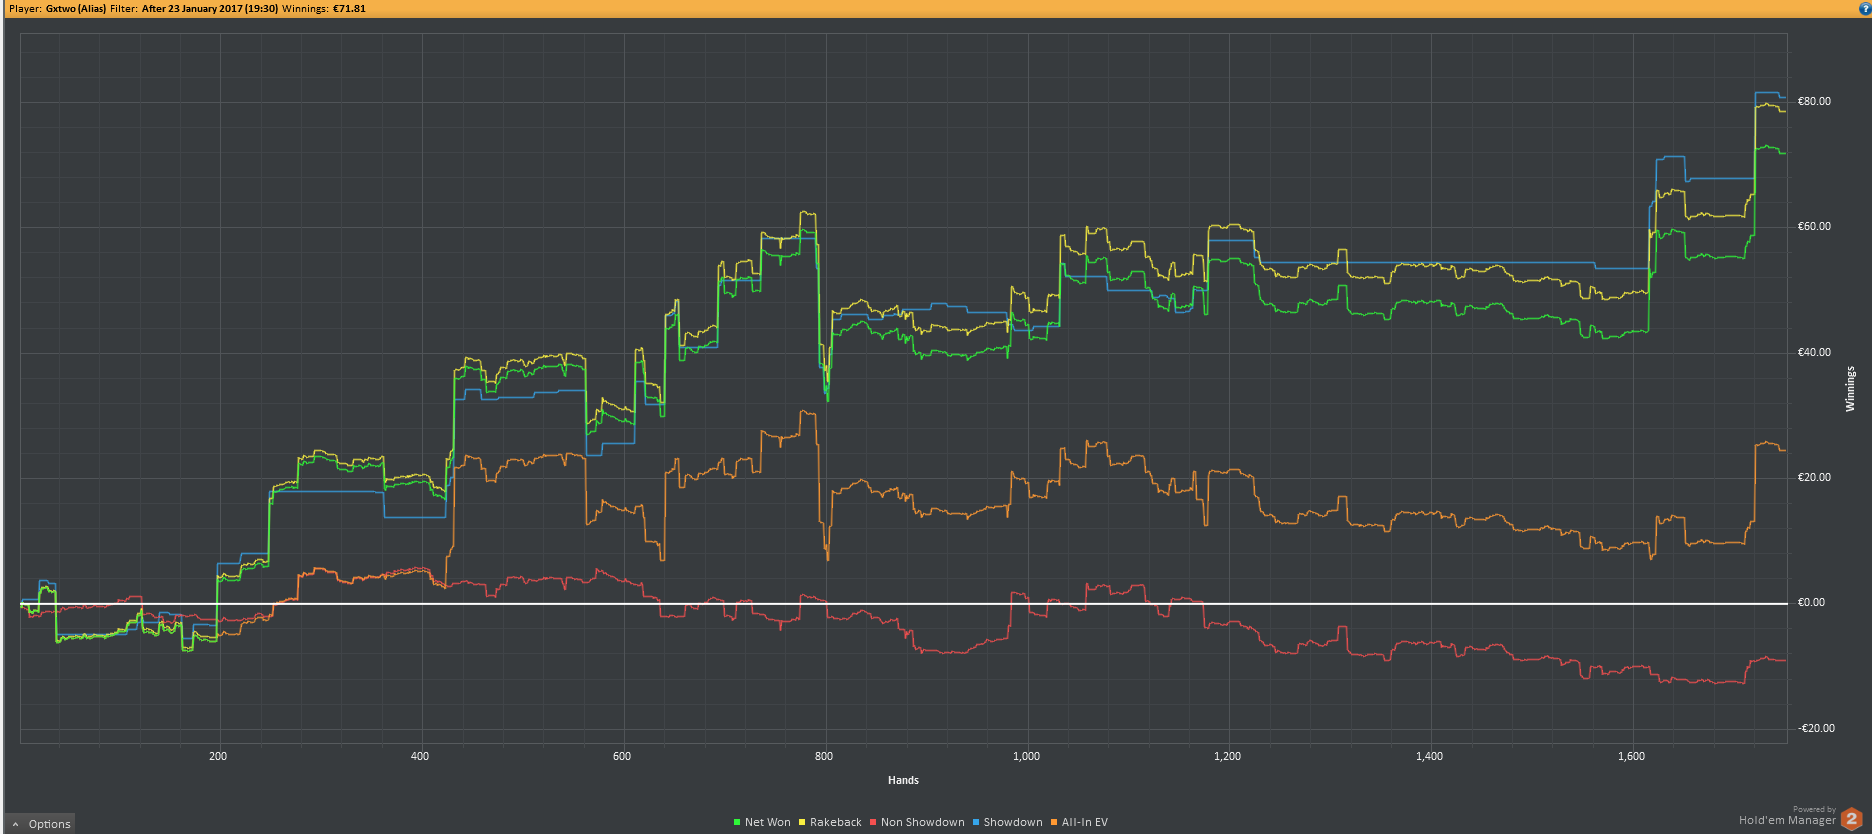Click the 1,000 hands x-axis label
The height and width of the screenshot is (834, 1872).
click(x=1027, y=757)
